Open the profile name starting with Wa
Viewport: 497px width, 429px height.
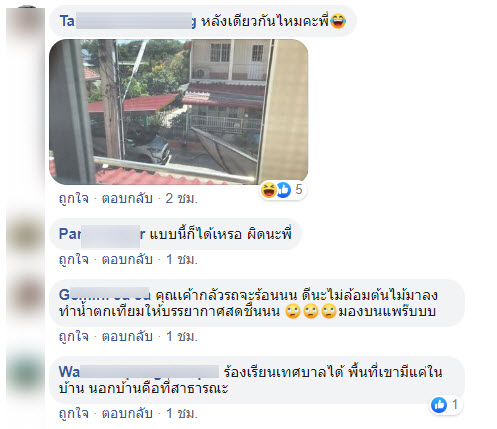[x=139, y=372]
